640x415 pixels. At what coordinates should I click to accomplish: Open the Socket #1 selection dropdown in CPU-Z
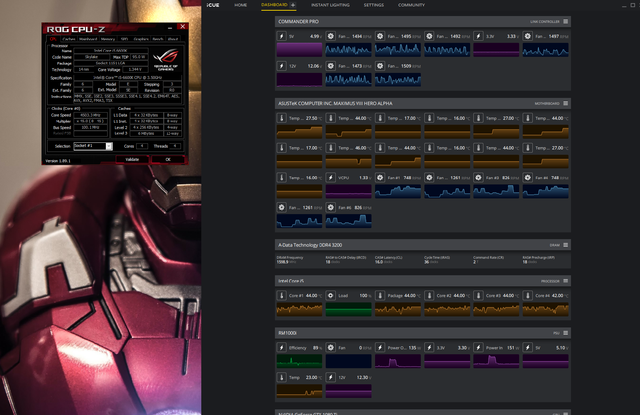pyautogui.click(x=109, y=146)
